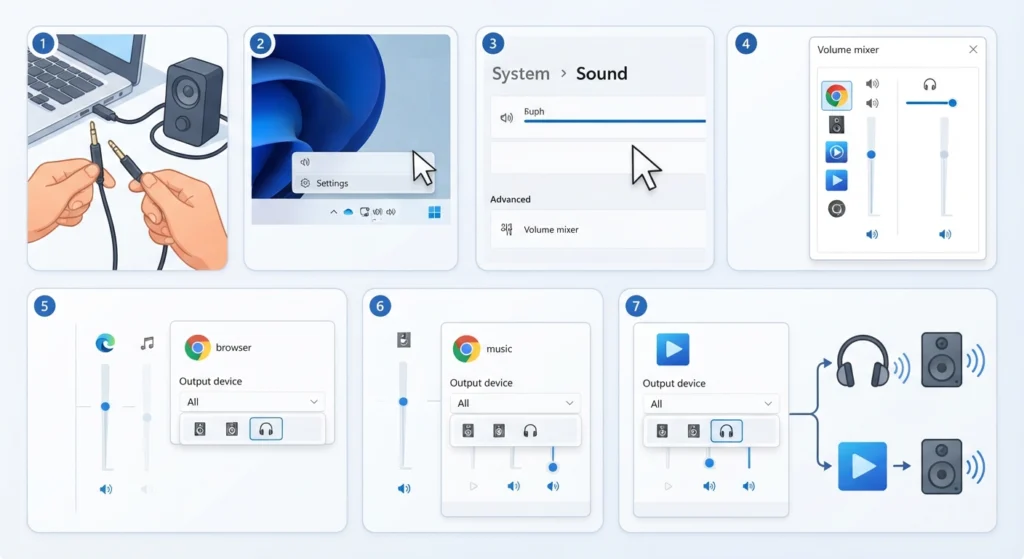Screen dimensions: 1024x559
Task: Click the mixer icon beside Volume mixer
Action: pyautogui.click(x=507, y=229)
